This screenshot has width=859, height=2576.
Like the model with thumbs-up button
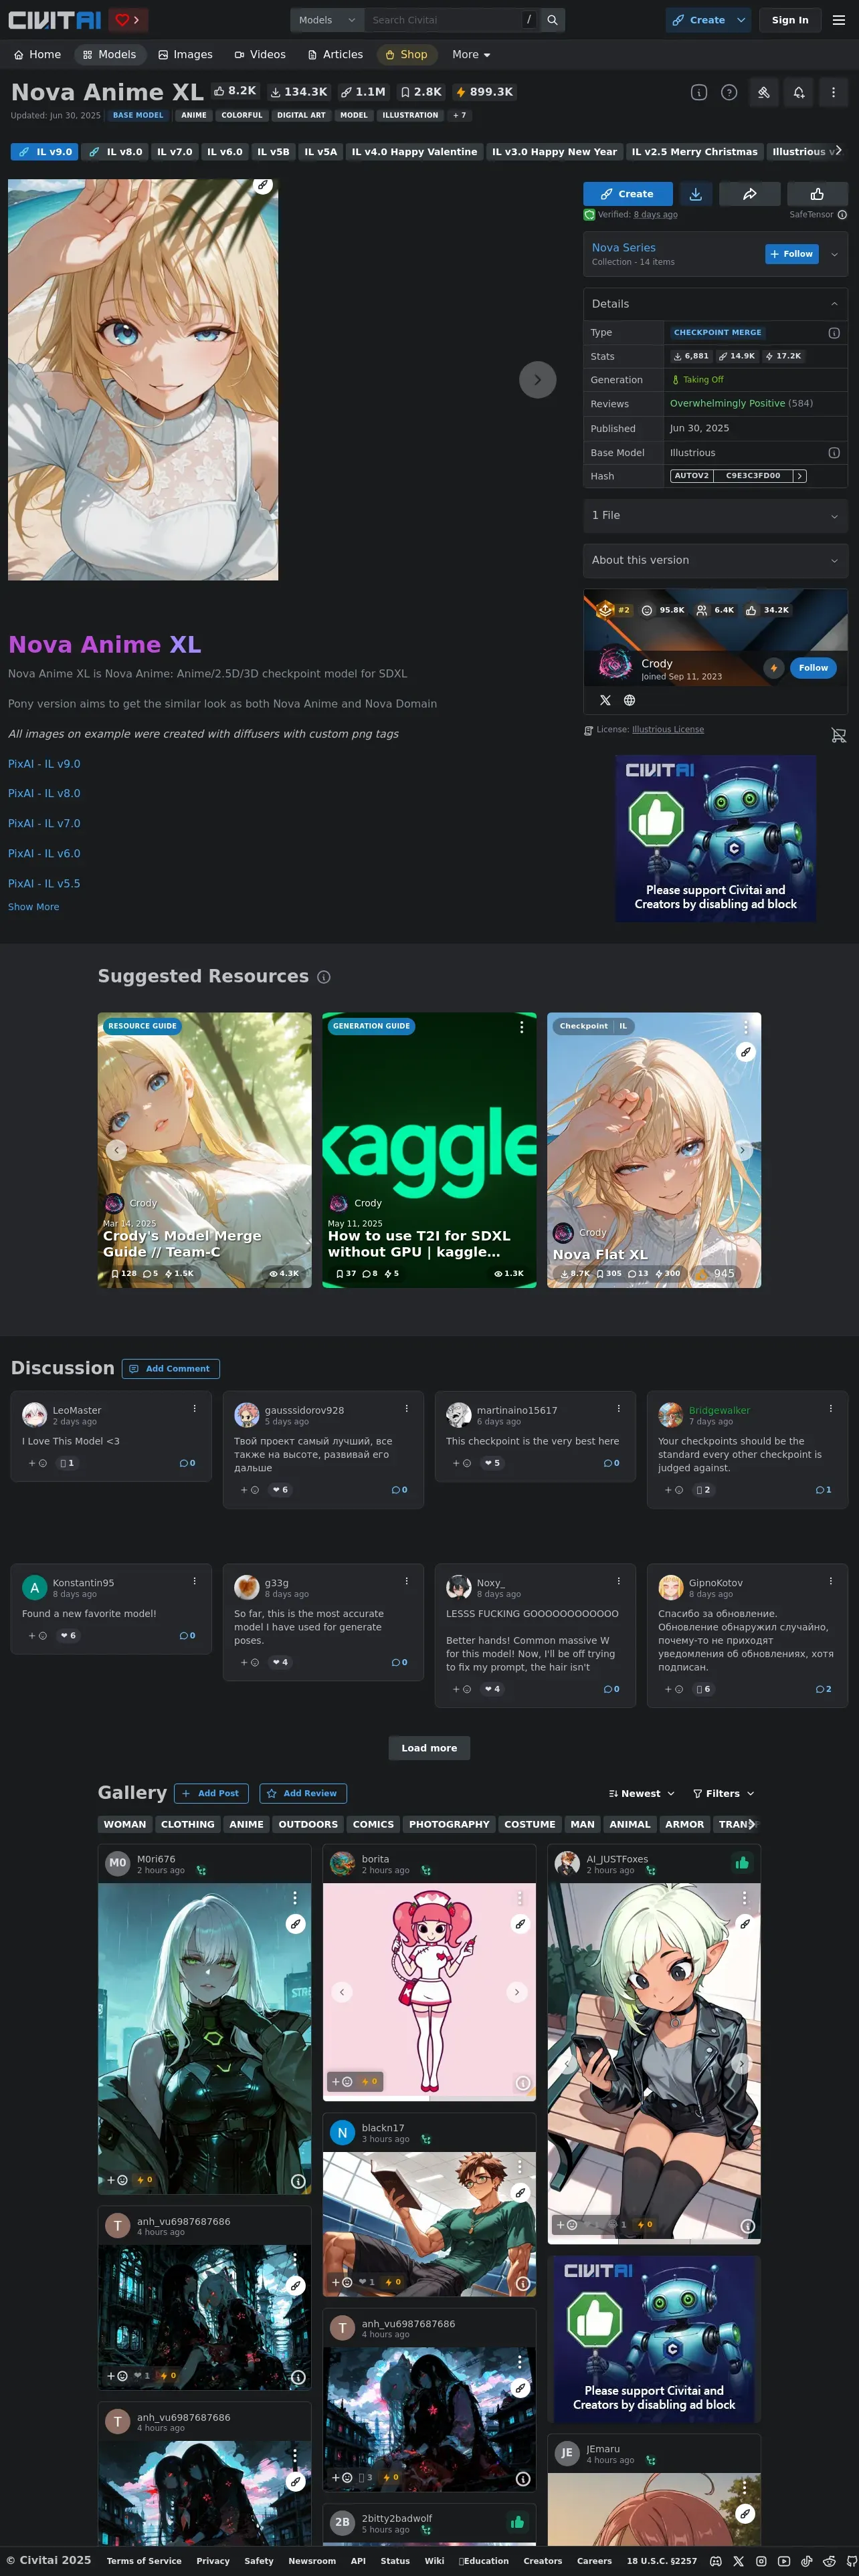817,194
